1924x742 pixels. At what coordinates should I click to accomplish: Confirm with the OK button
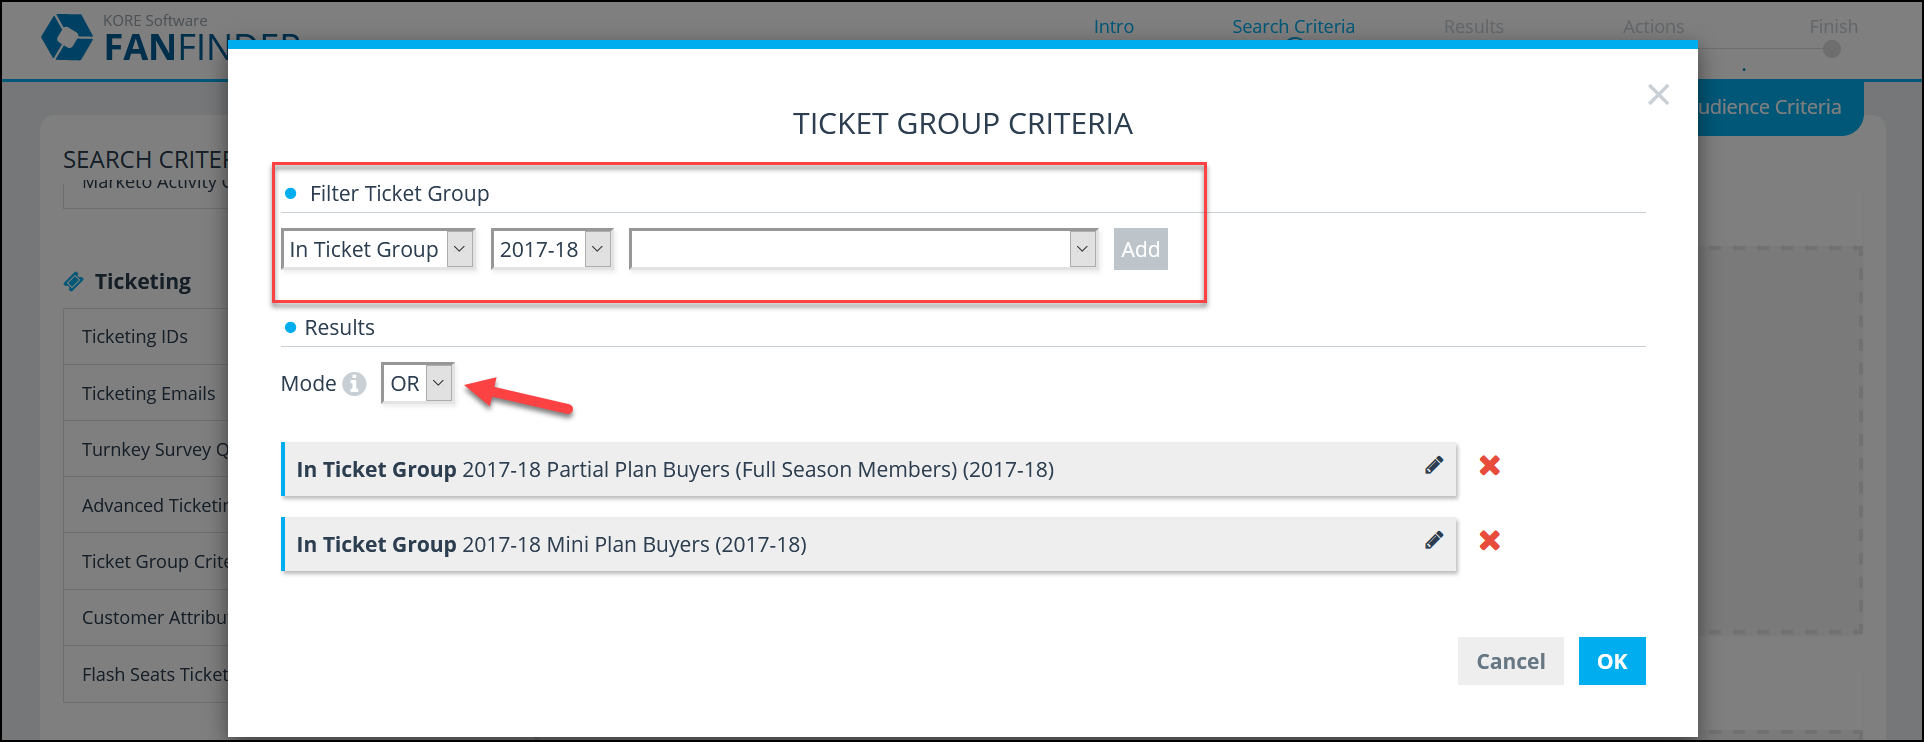[x=1612, y=661]
